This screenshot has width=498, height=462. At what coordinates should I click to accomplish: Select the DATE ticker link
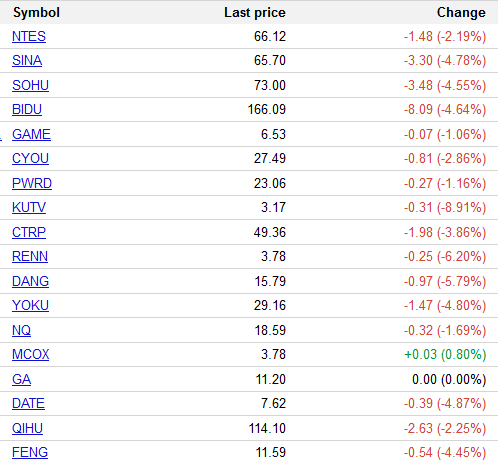pos(28,404)
